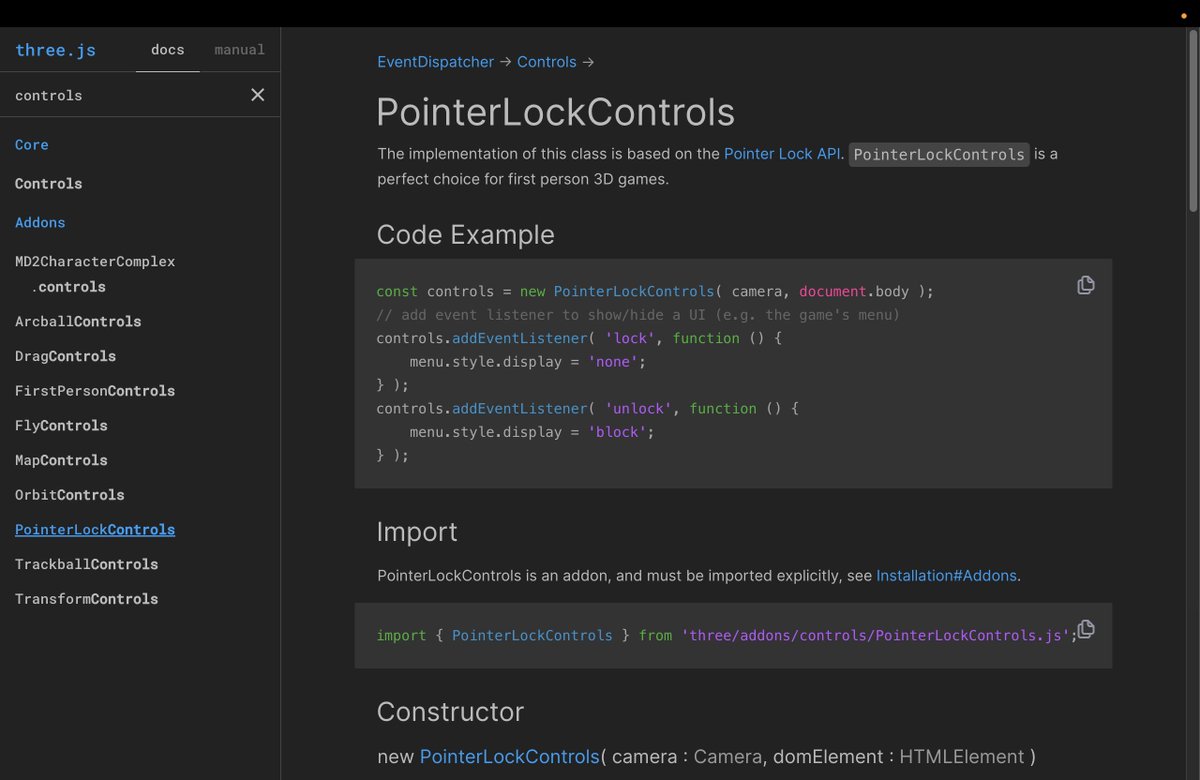Click the Code Example heading
Viewport: 1200px width, 780px height.
click(x=466, y=235)
